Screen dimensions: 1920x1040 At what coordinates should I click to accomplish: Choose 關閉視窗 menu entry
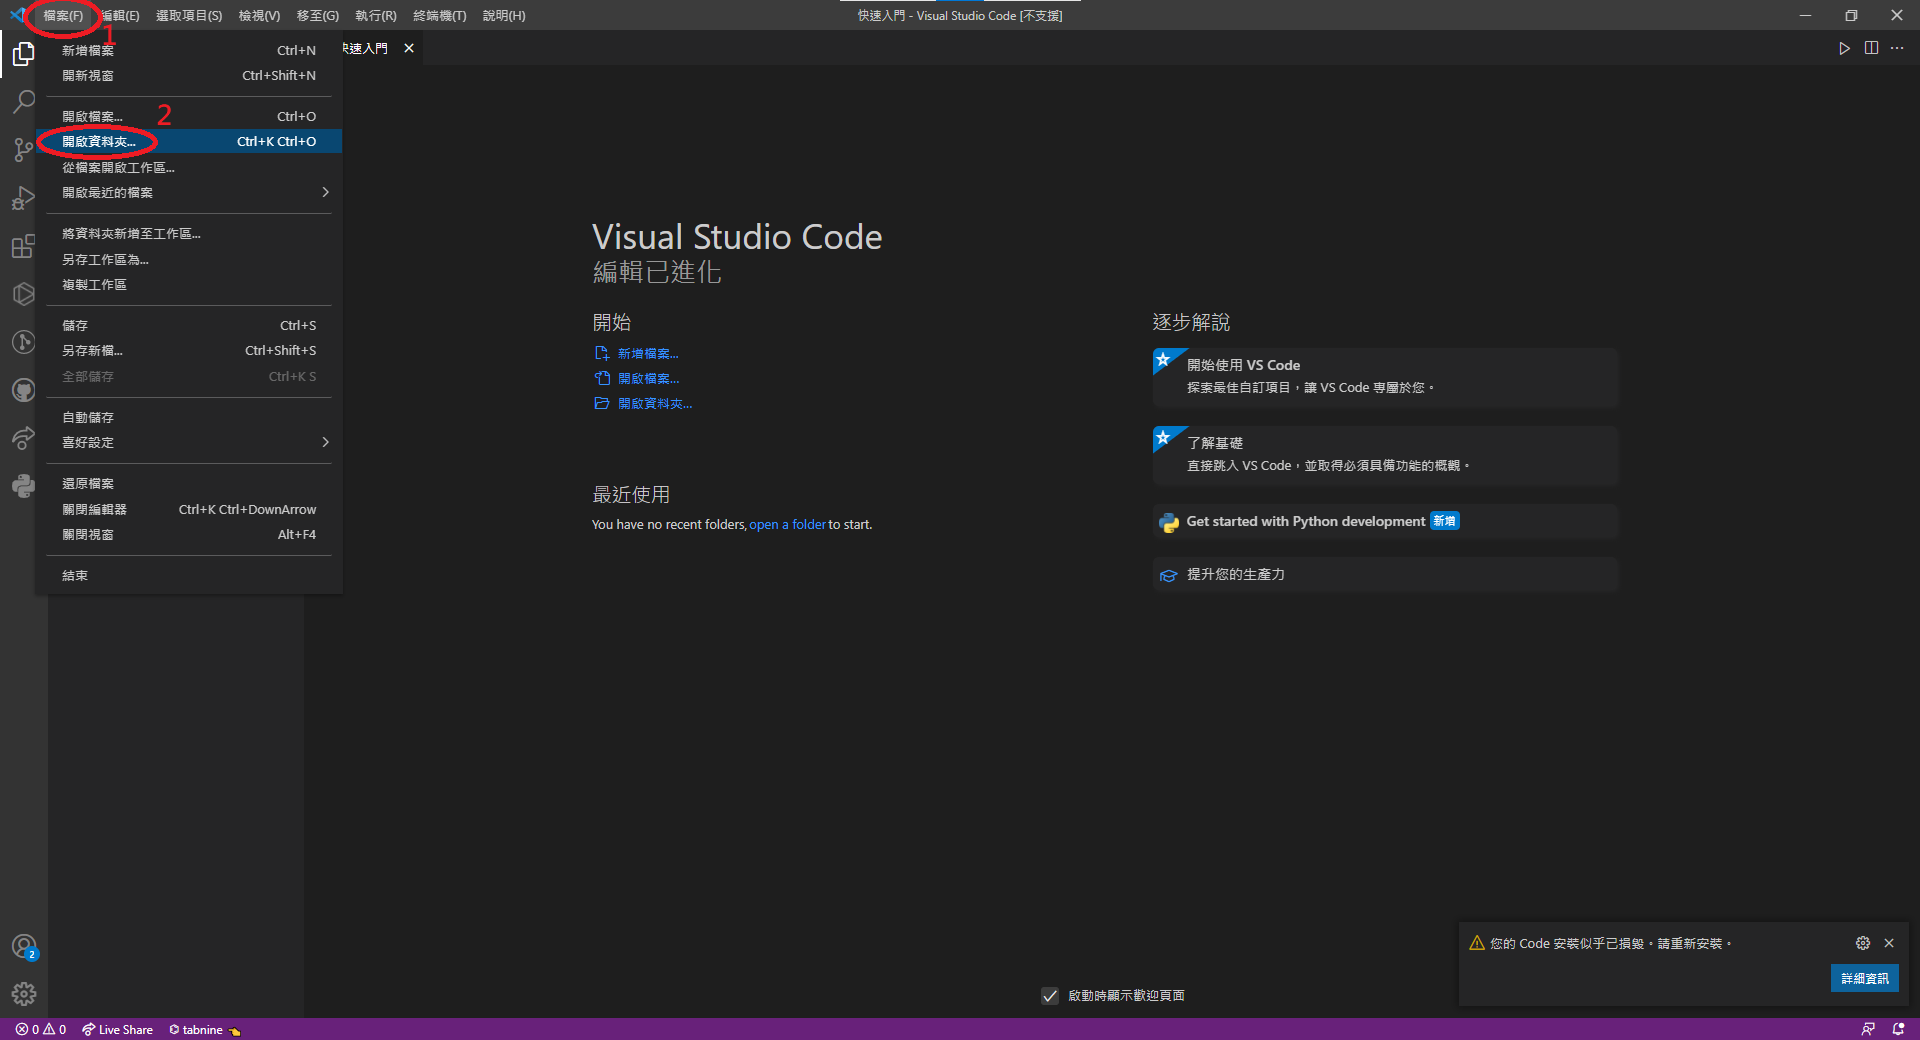click(x=189, y=534)
